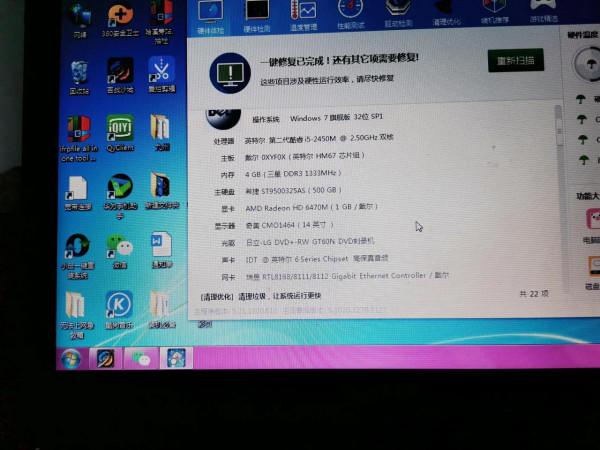Go to the 性能测试 gauge tab

pyautogui.click(x=351, y=15)
